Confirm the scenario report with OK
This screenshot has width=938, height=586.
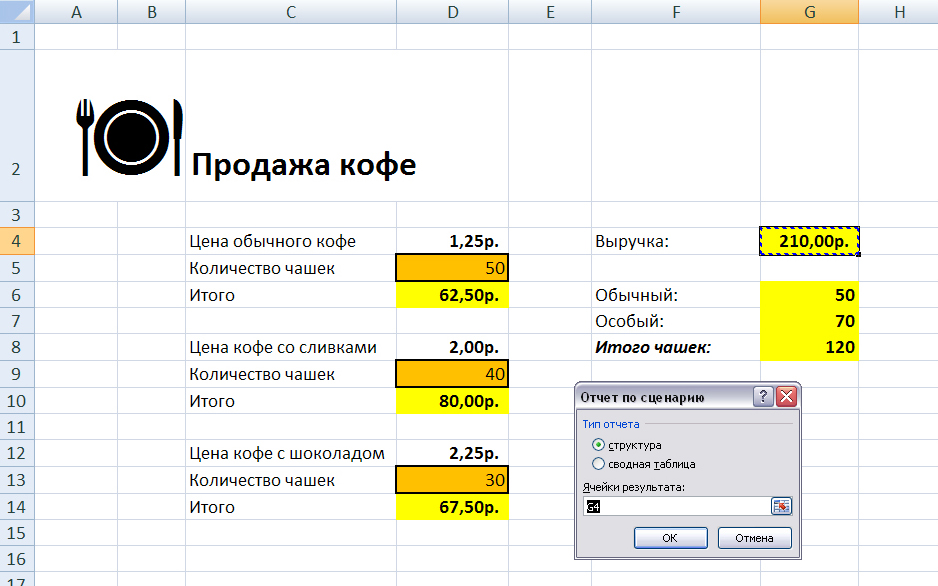click(671, 538)
